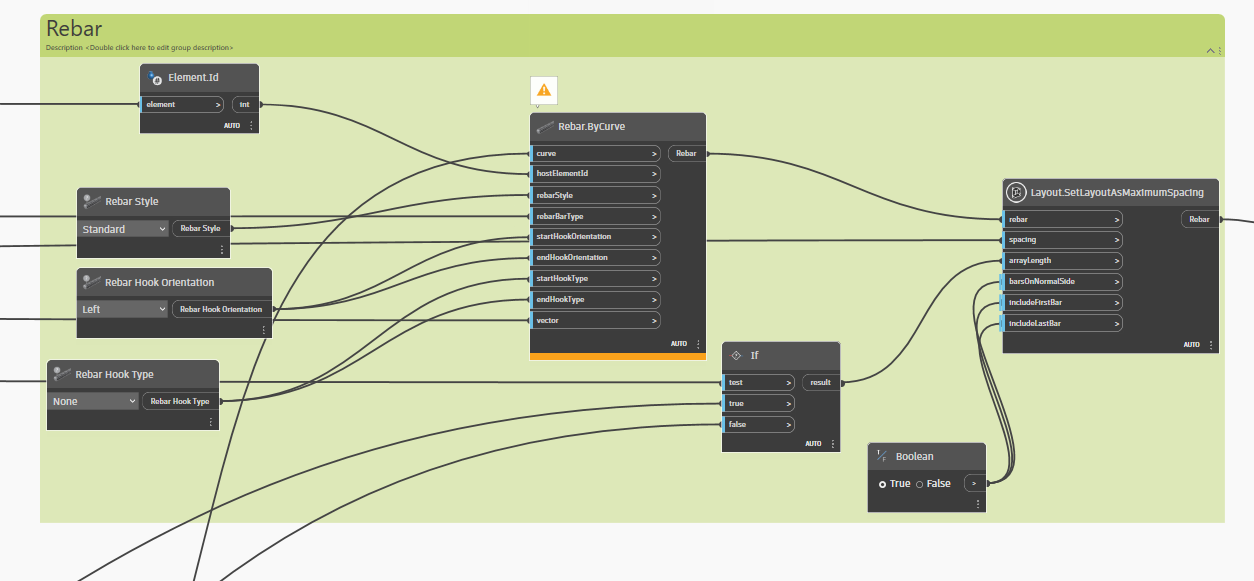The height and width of the screenshot is (581, 1254).
Task: Click the Boolean node icon
Action: [882, 456]
